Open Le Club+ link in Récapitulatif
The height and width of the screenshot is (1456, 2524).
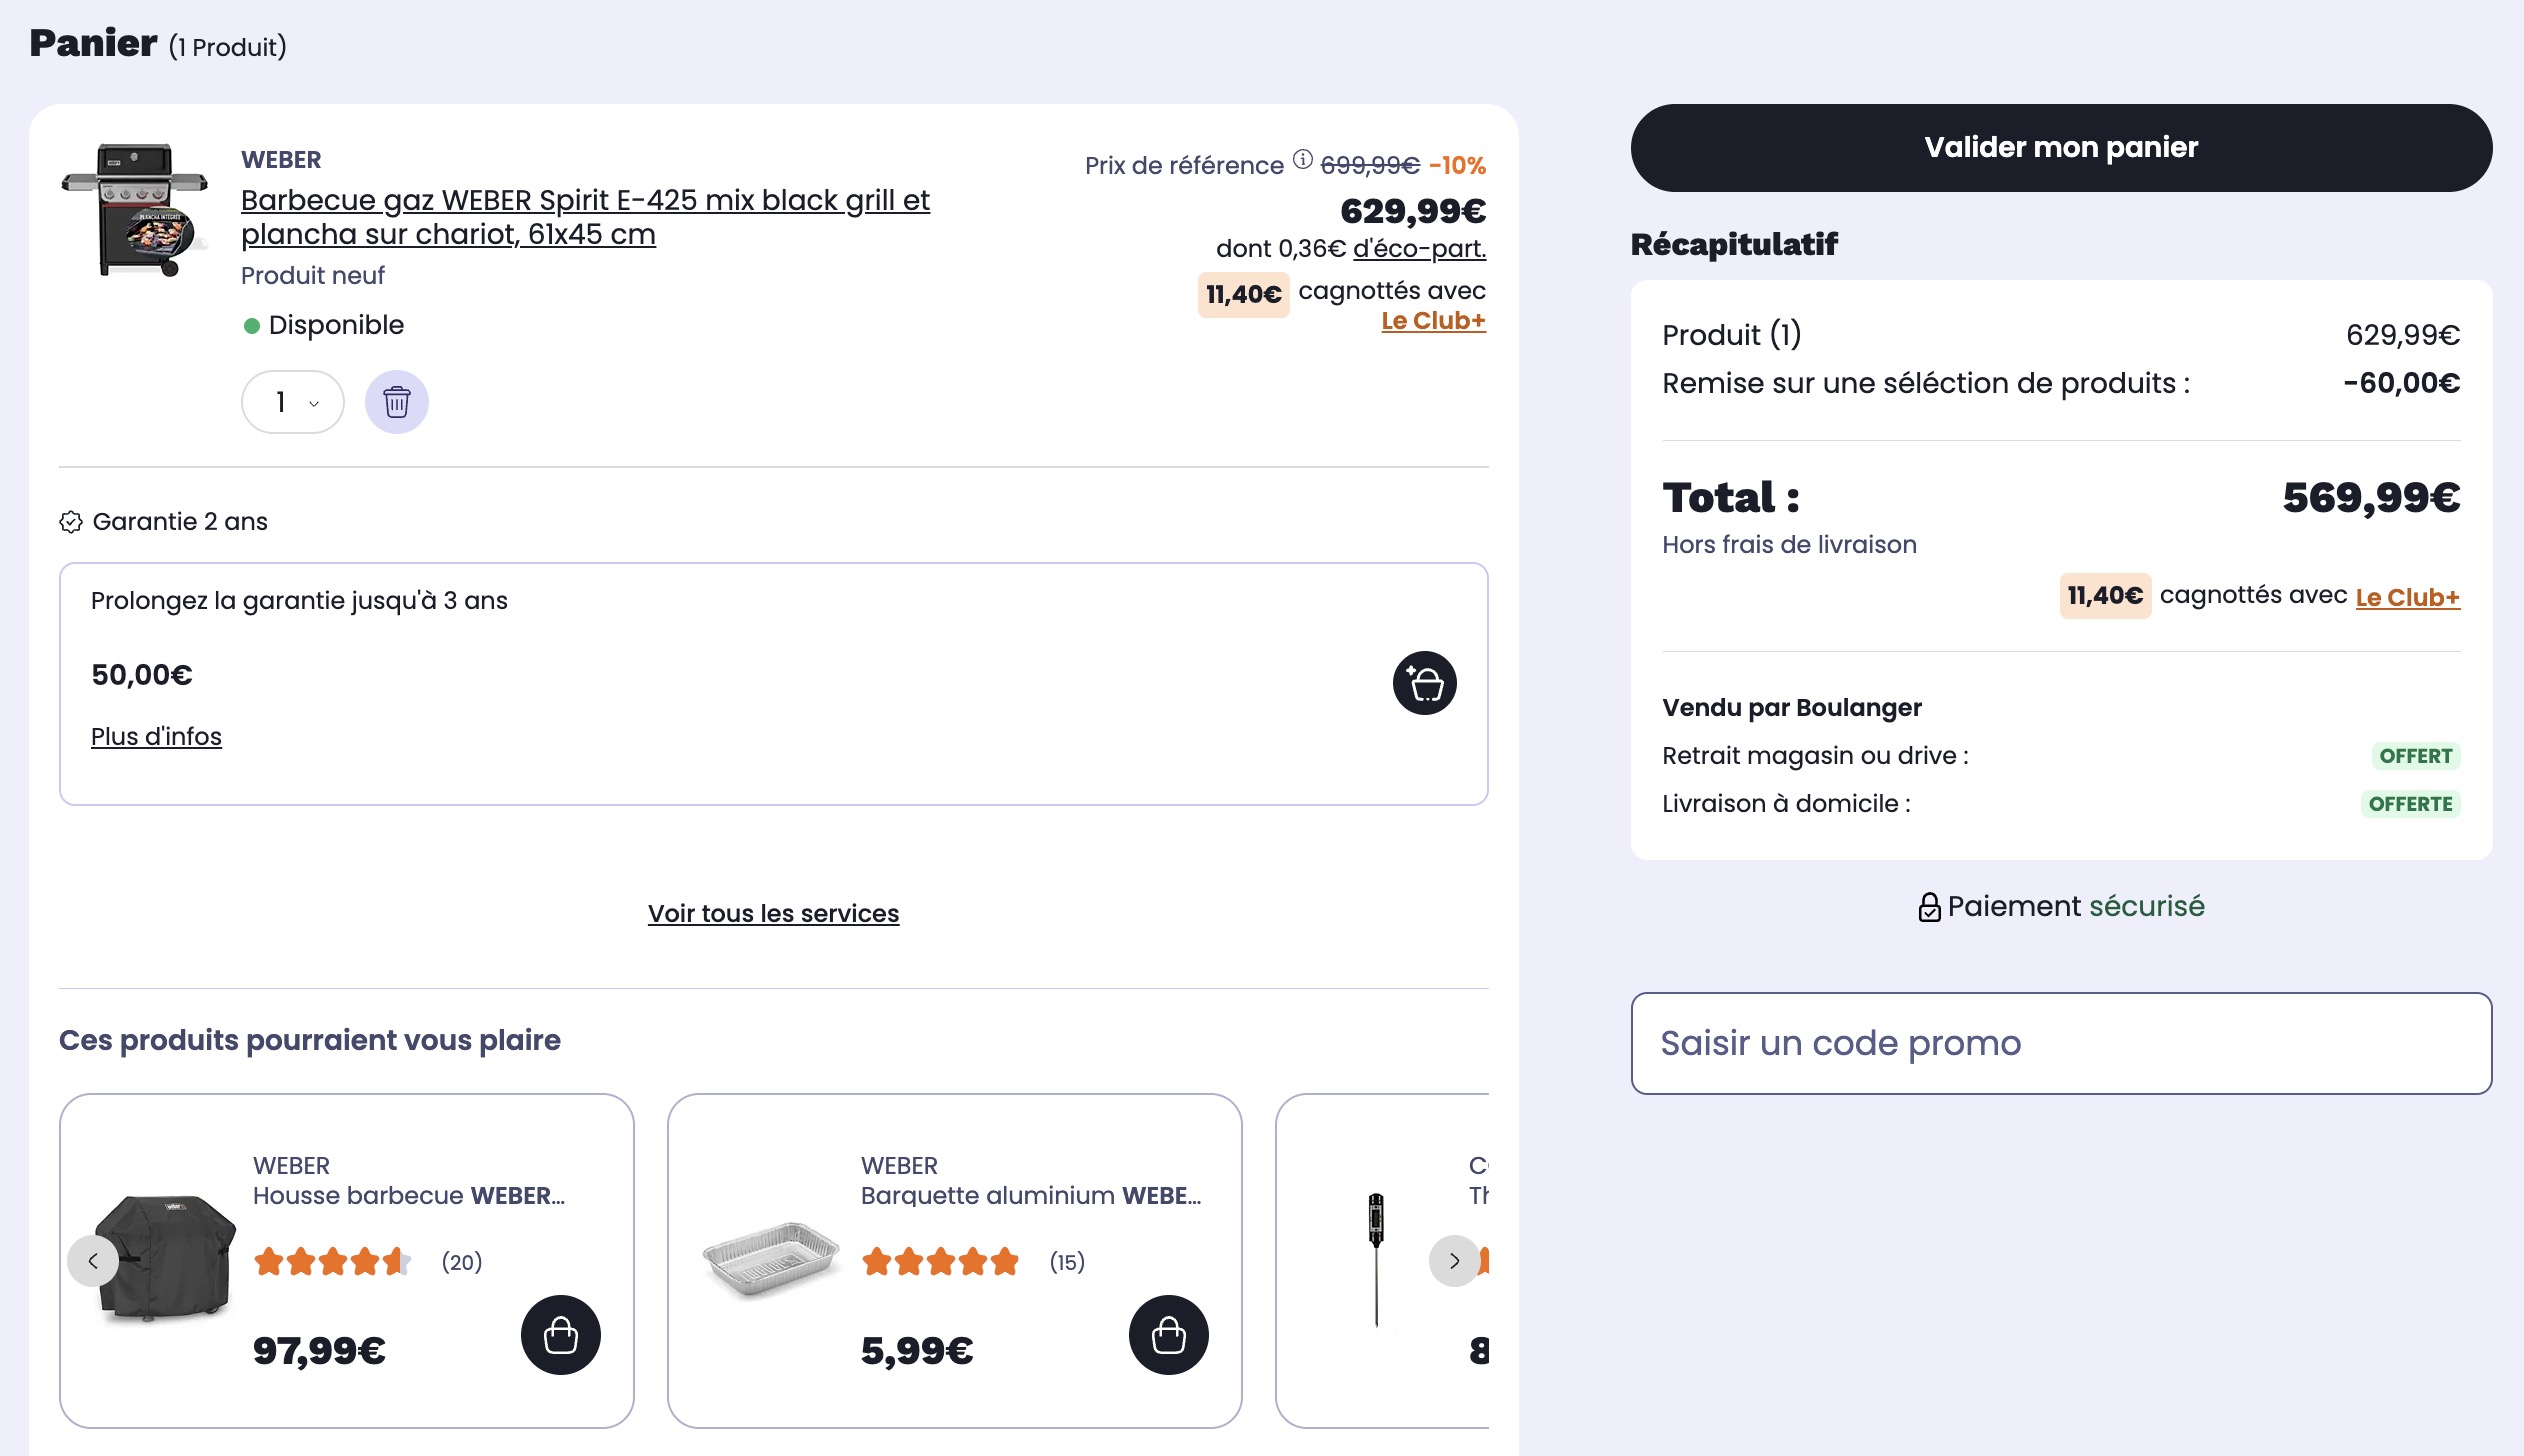tap(2407, 597)
